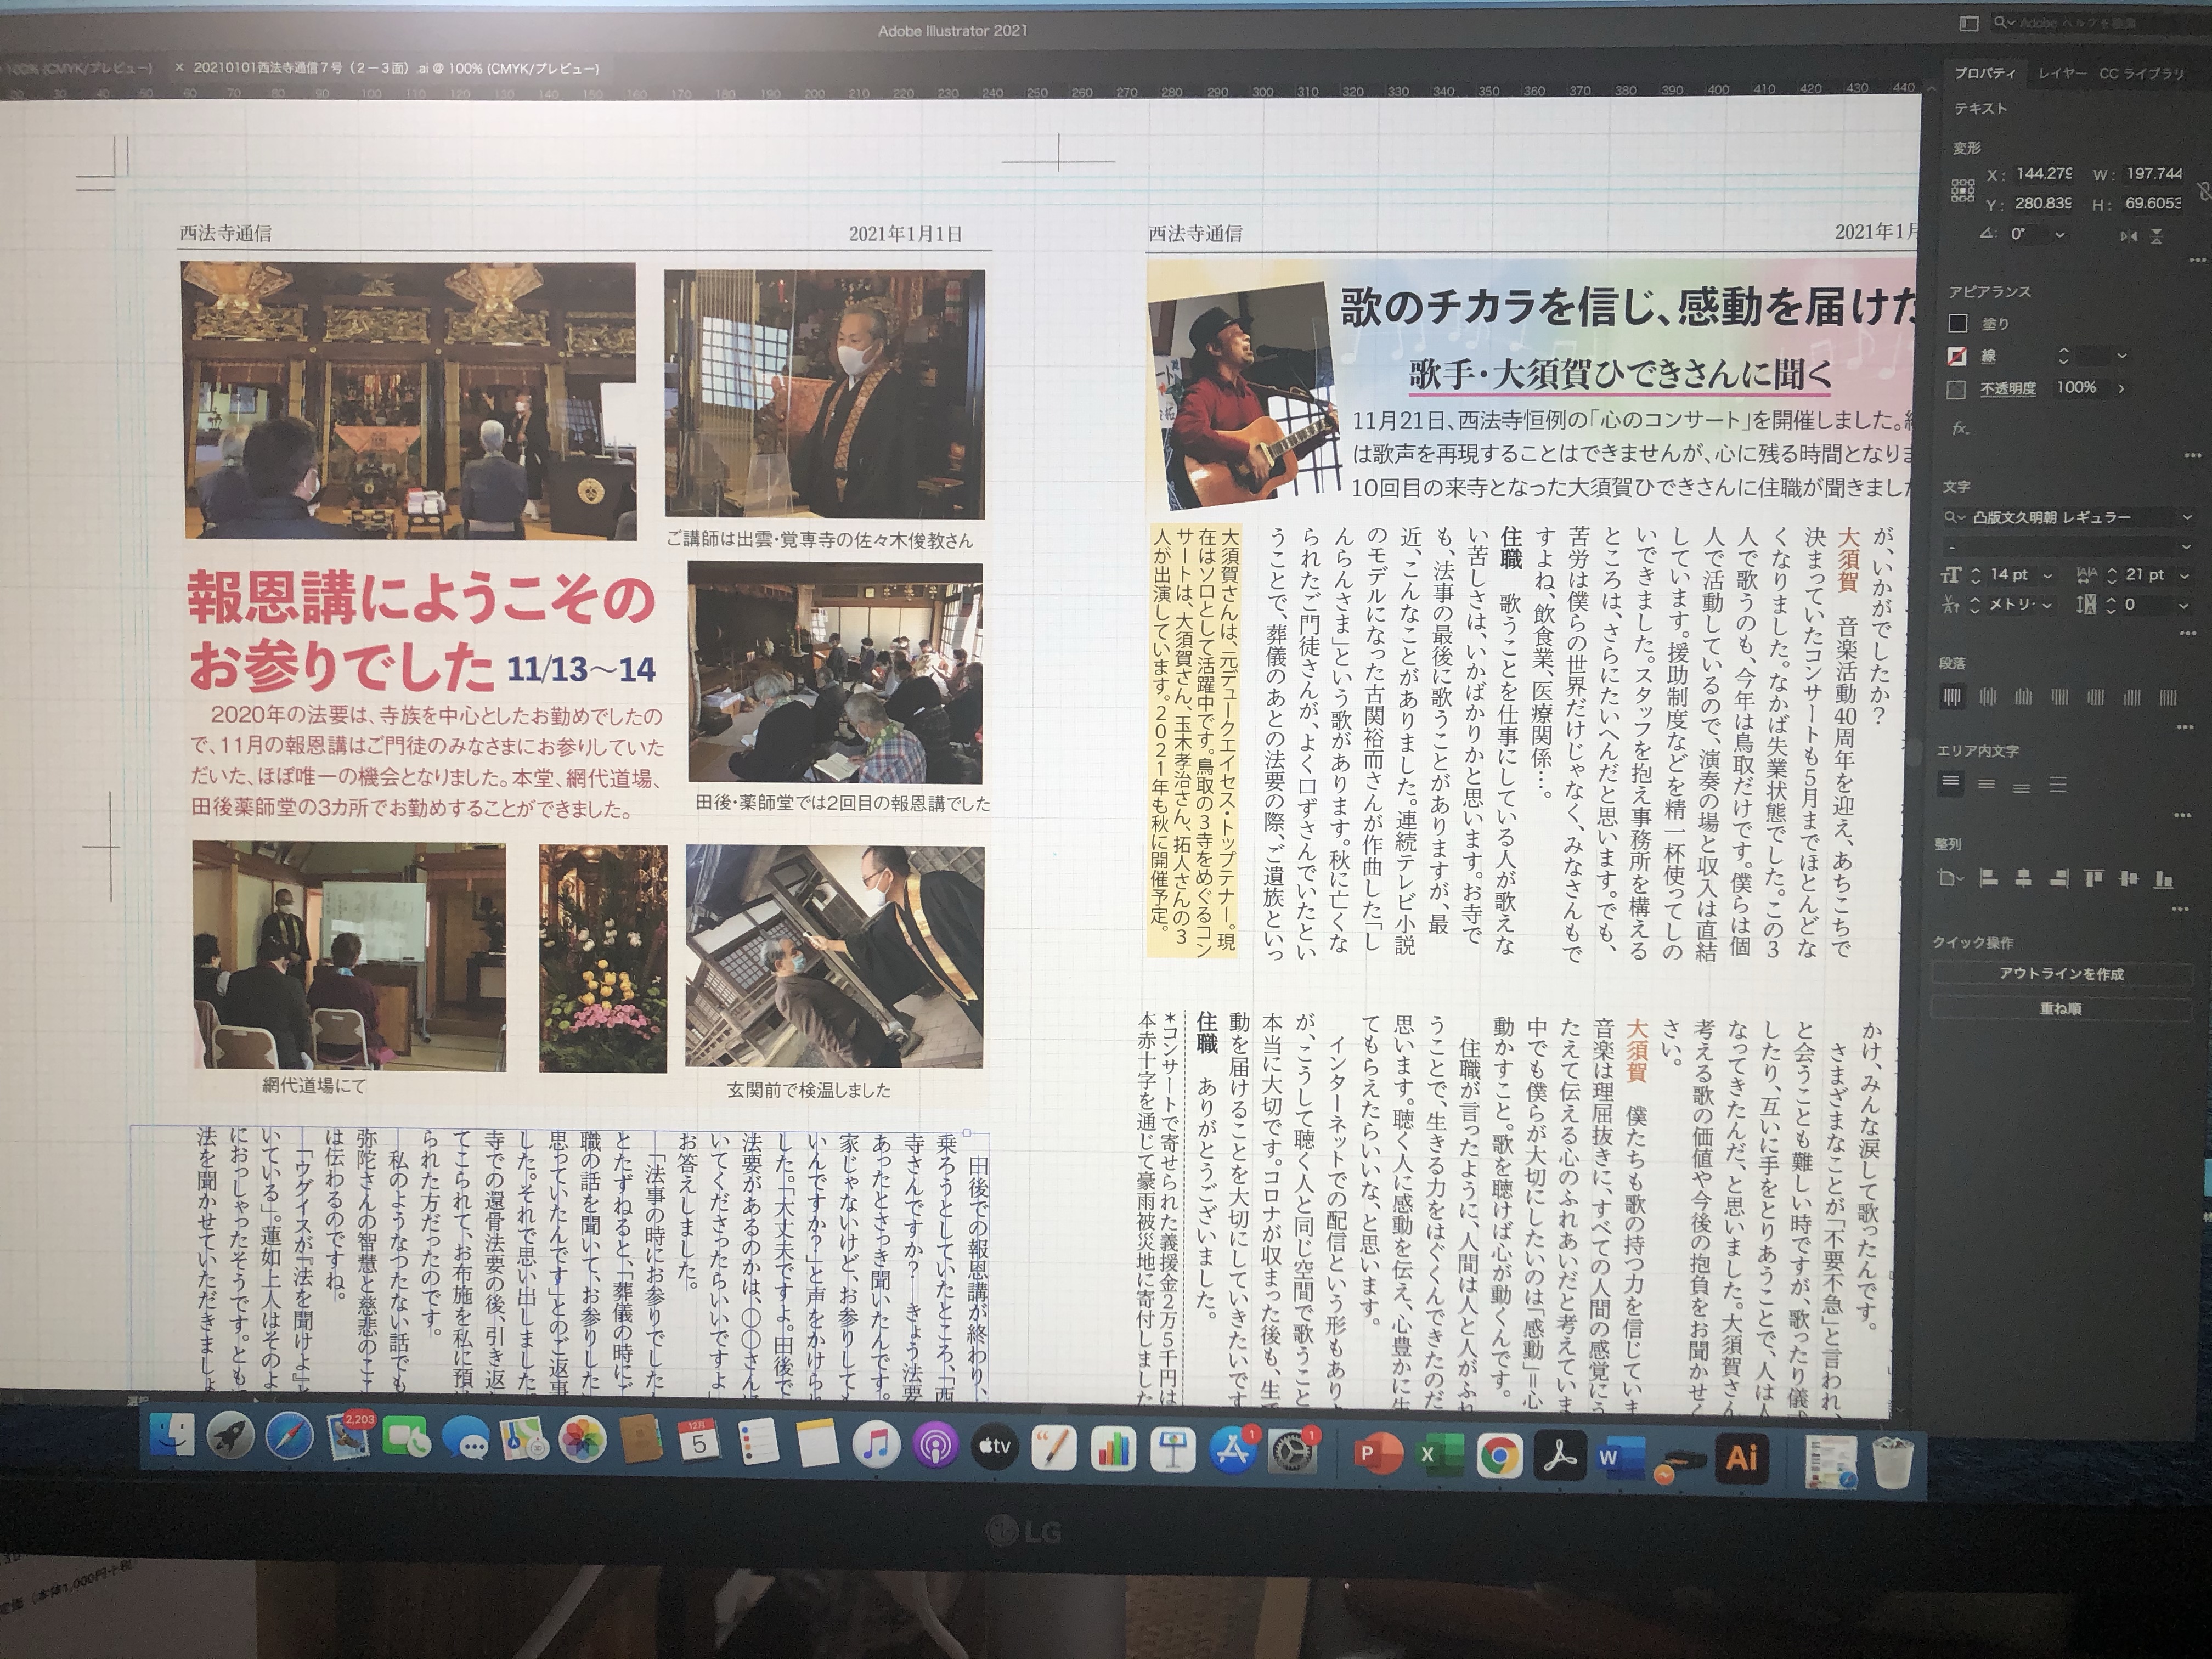2212x1659 pixels.
Task: Open Adobe Illustrator from the Dock
Action: coord(1741,1457)
